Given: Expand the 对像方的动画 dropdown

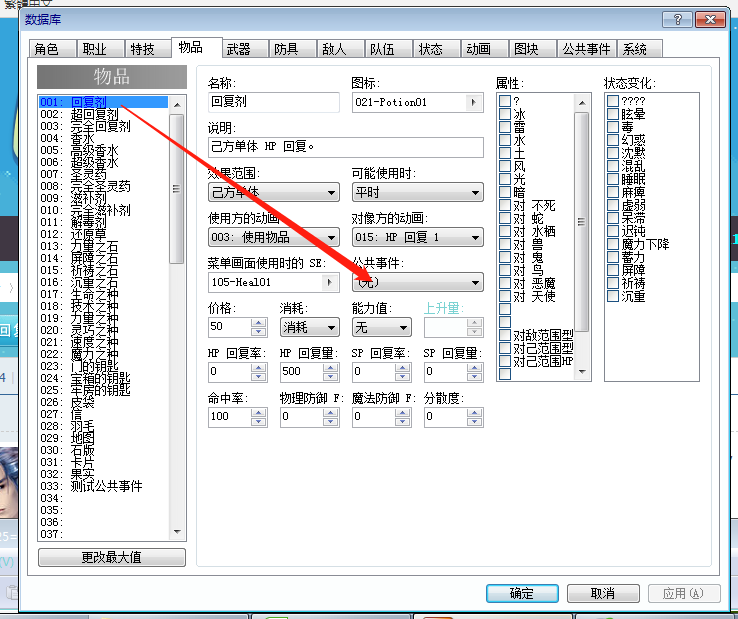Looking at the screenshot, I should coord(417,237).
